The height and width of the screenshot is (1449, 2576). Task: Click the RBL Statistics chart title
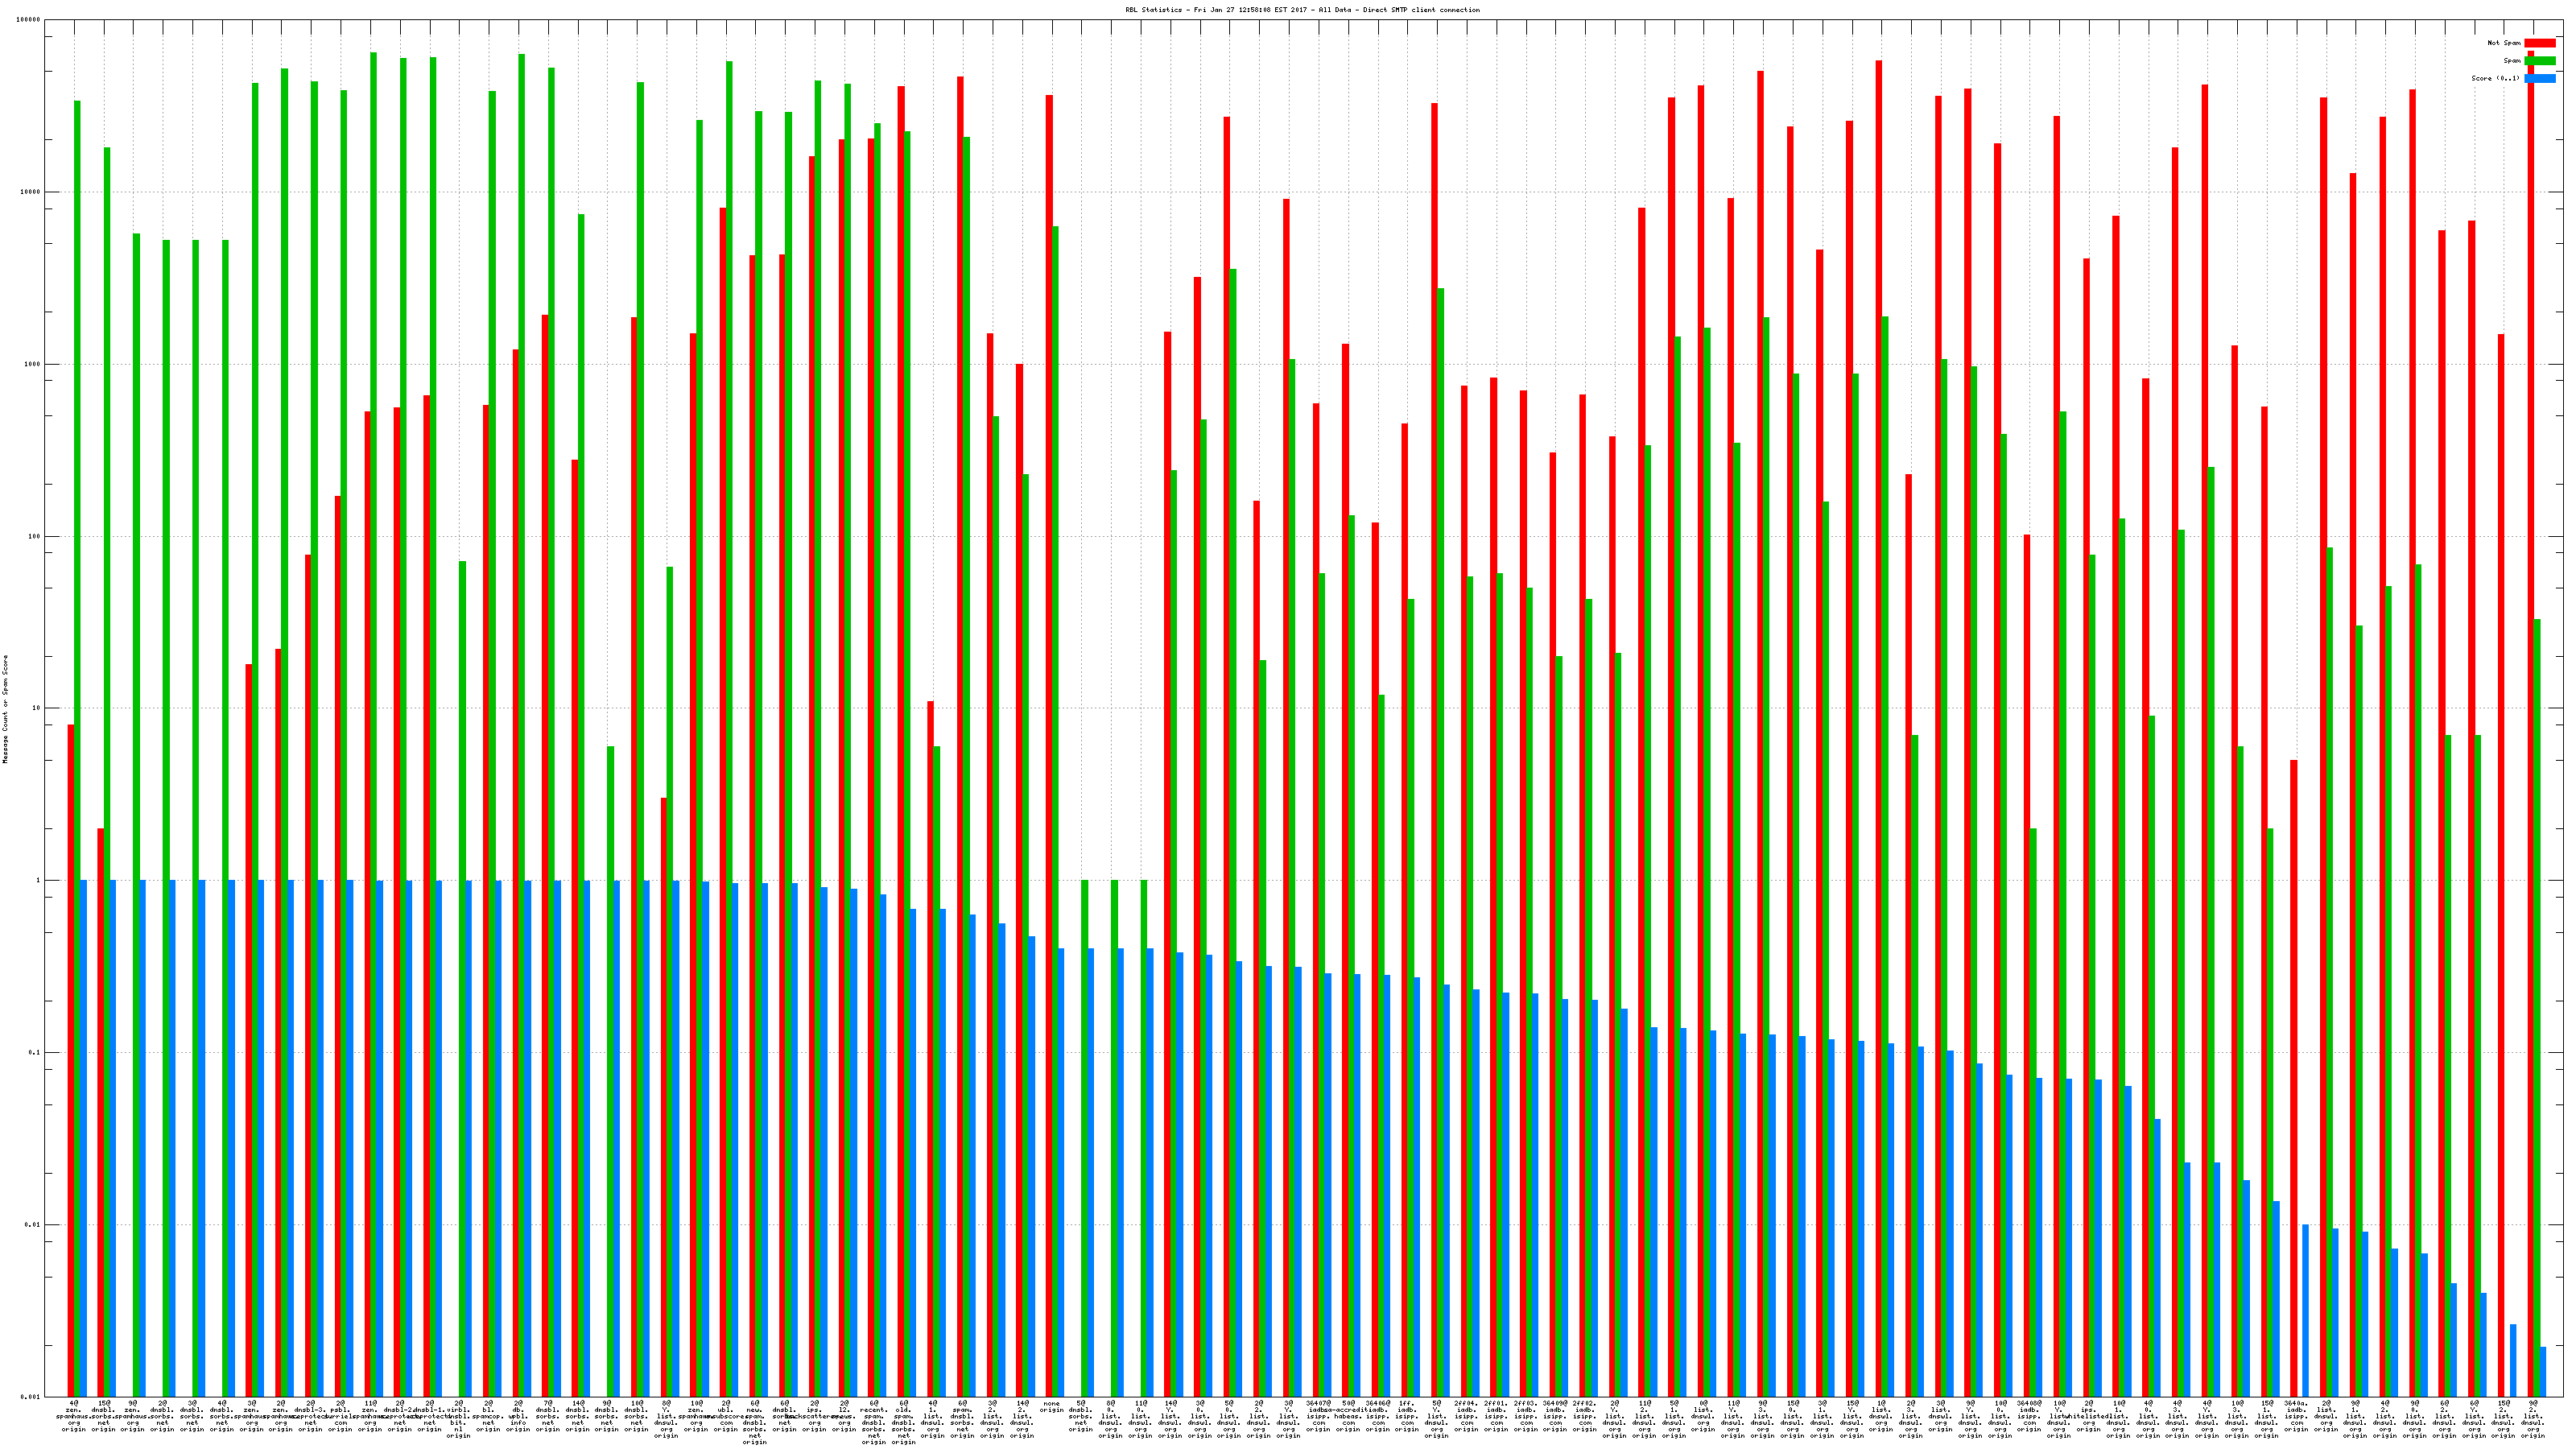coord(1302,10)
